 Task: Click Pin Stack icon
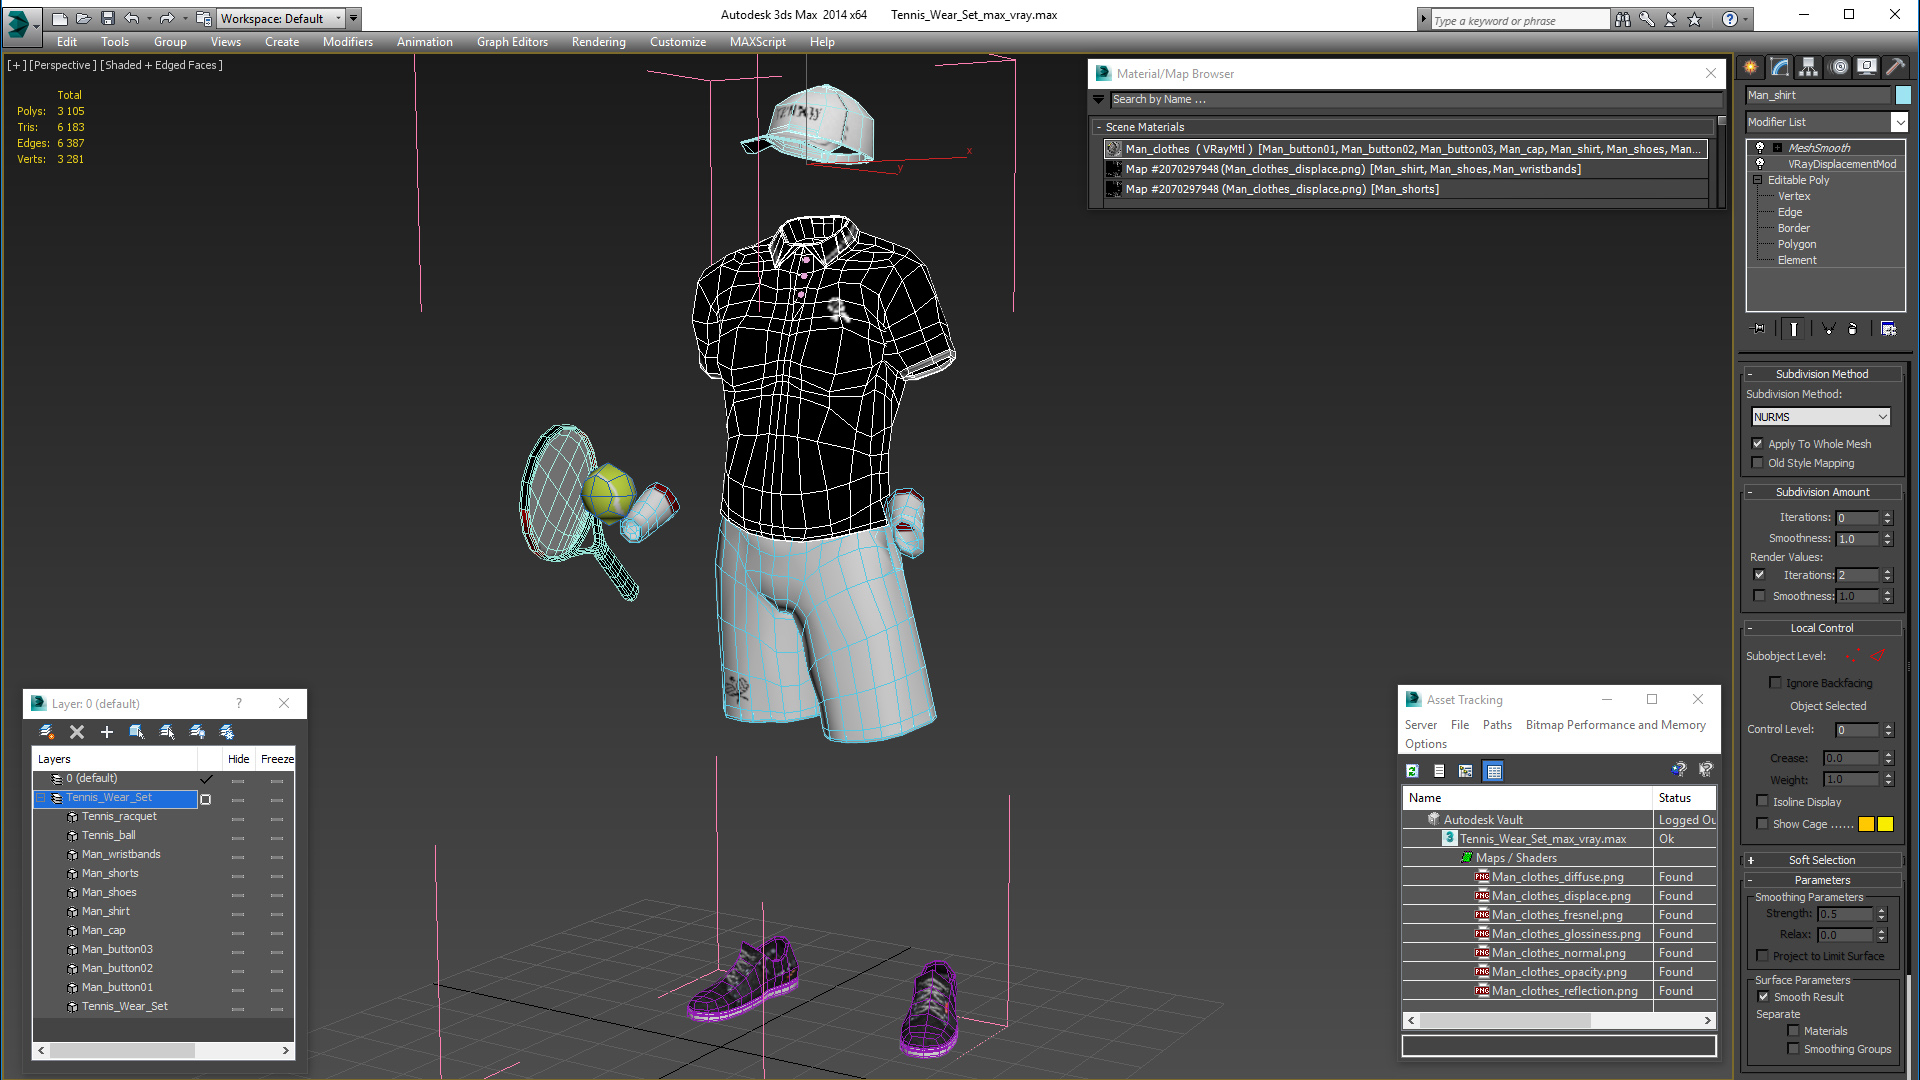(x=1758, y=329)
